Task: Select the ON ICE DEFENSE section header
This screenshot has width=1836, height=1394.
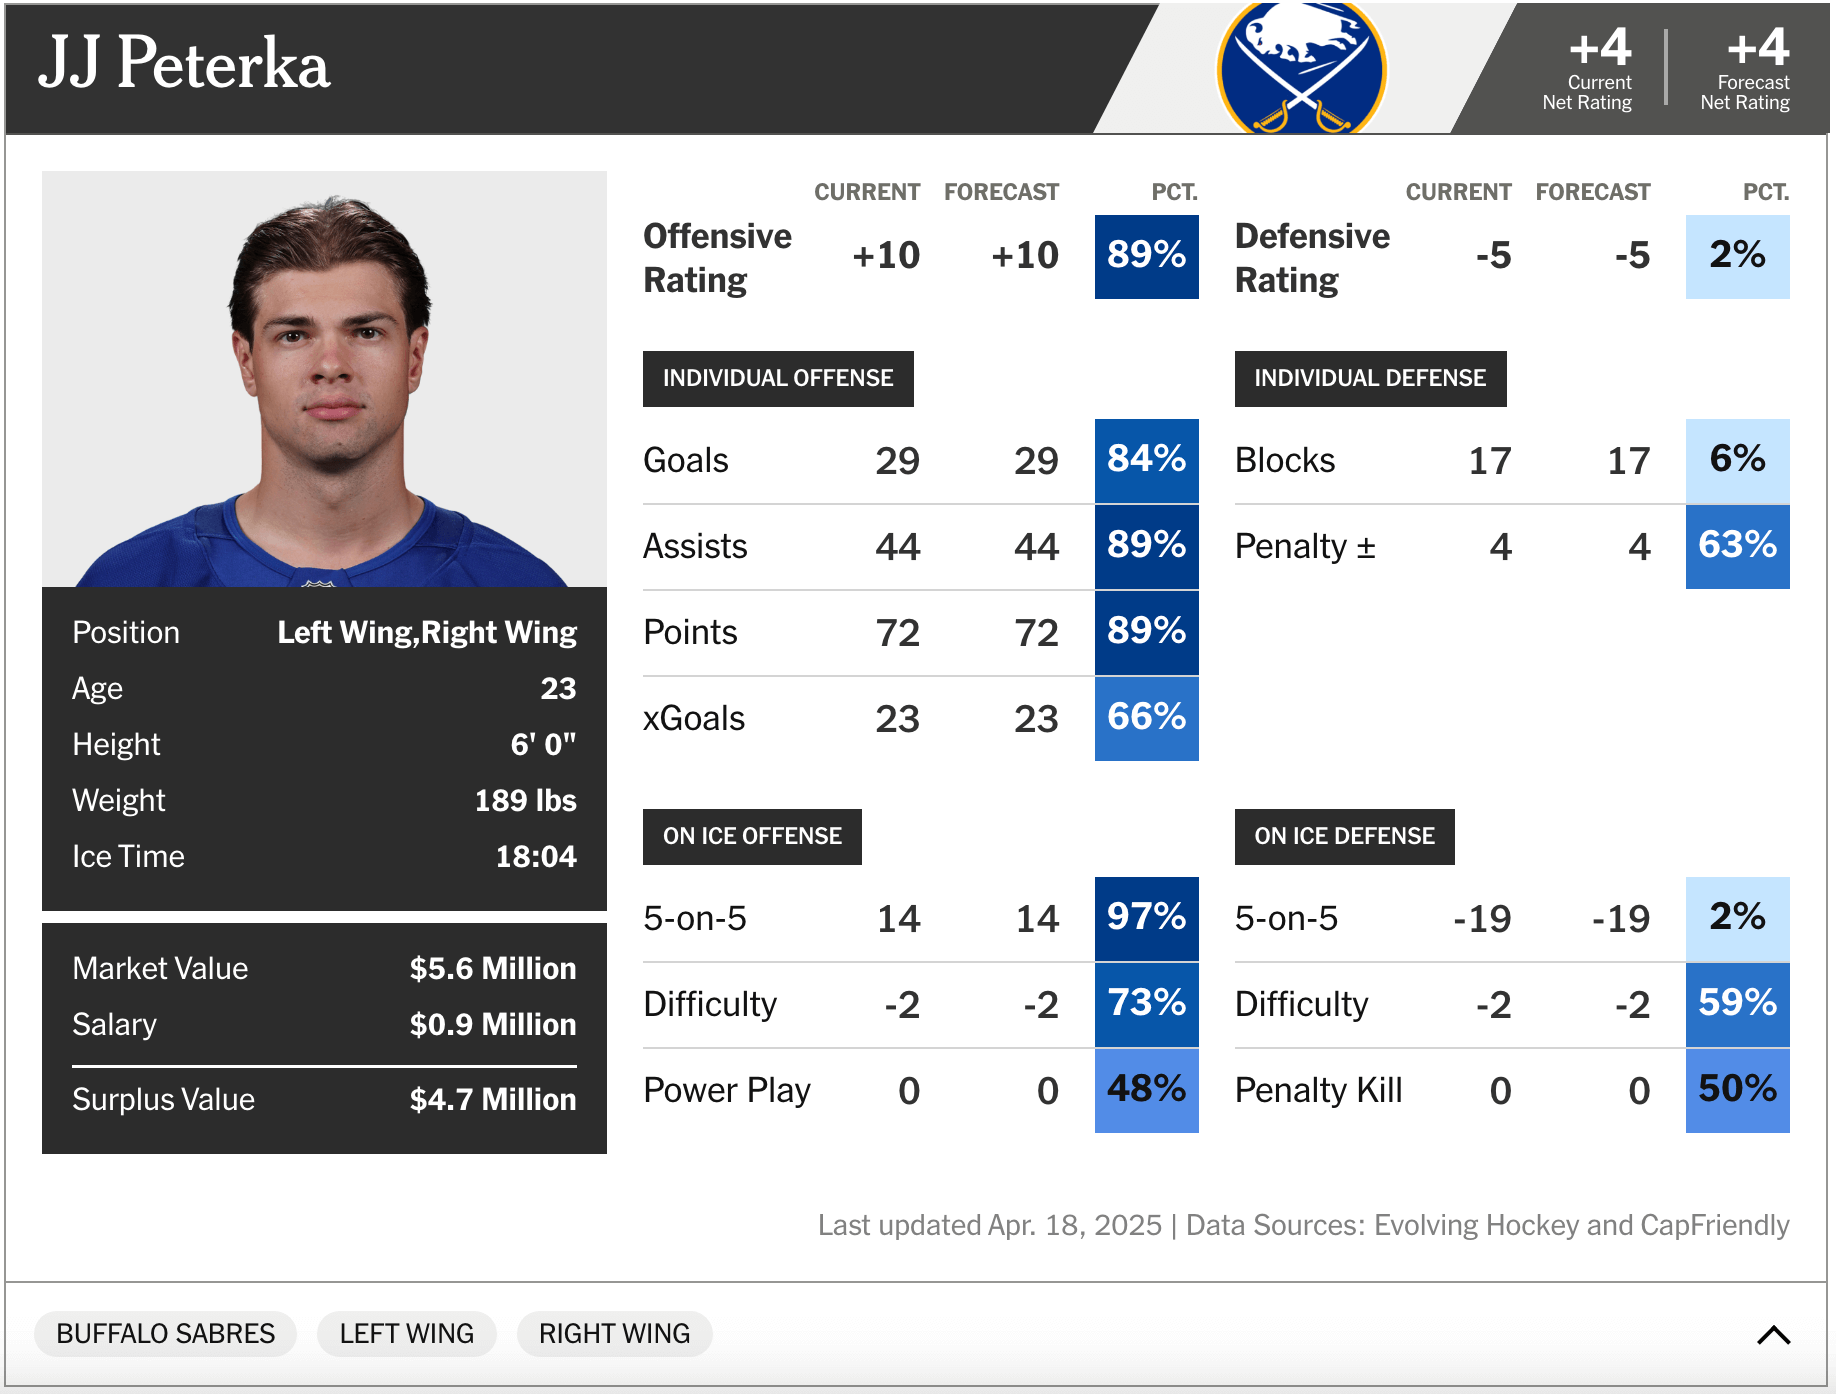Action: point(1344,836)
